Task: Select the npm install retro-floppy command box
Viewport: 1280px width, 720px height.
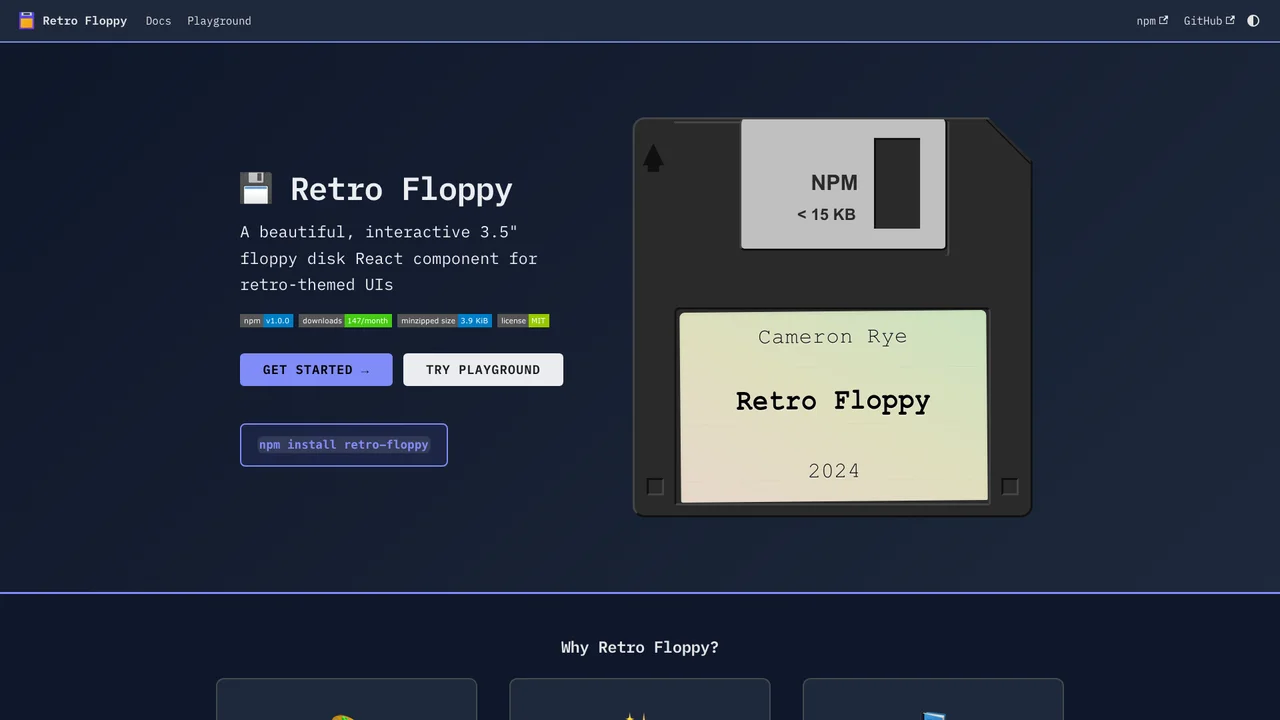Action: [x=343, y=444]
